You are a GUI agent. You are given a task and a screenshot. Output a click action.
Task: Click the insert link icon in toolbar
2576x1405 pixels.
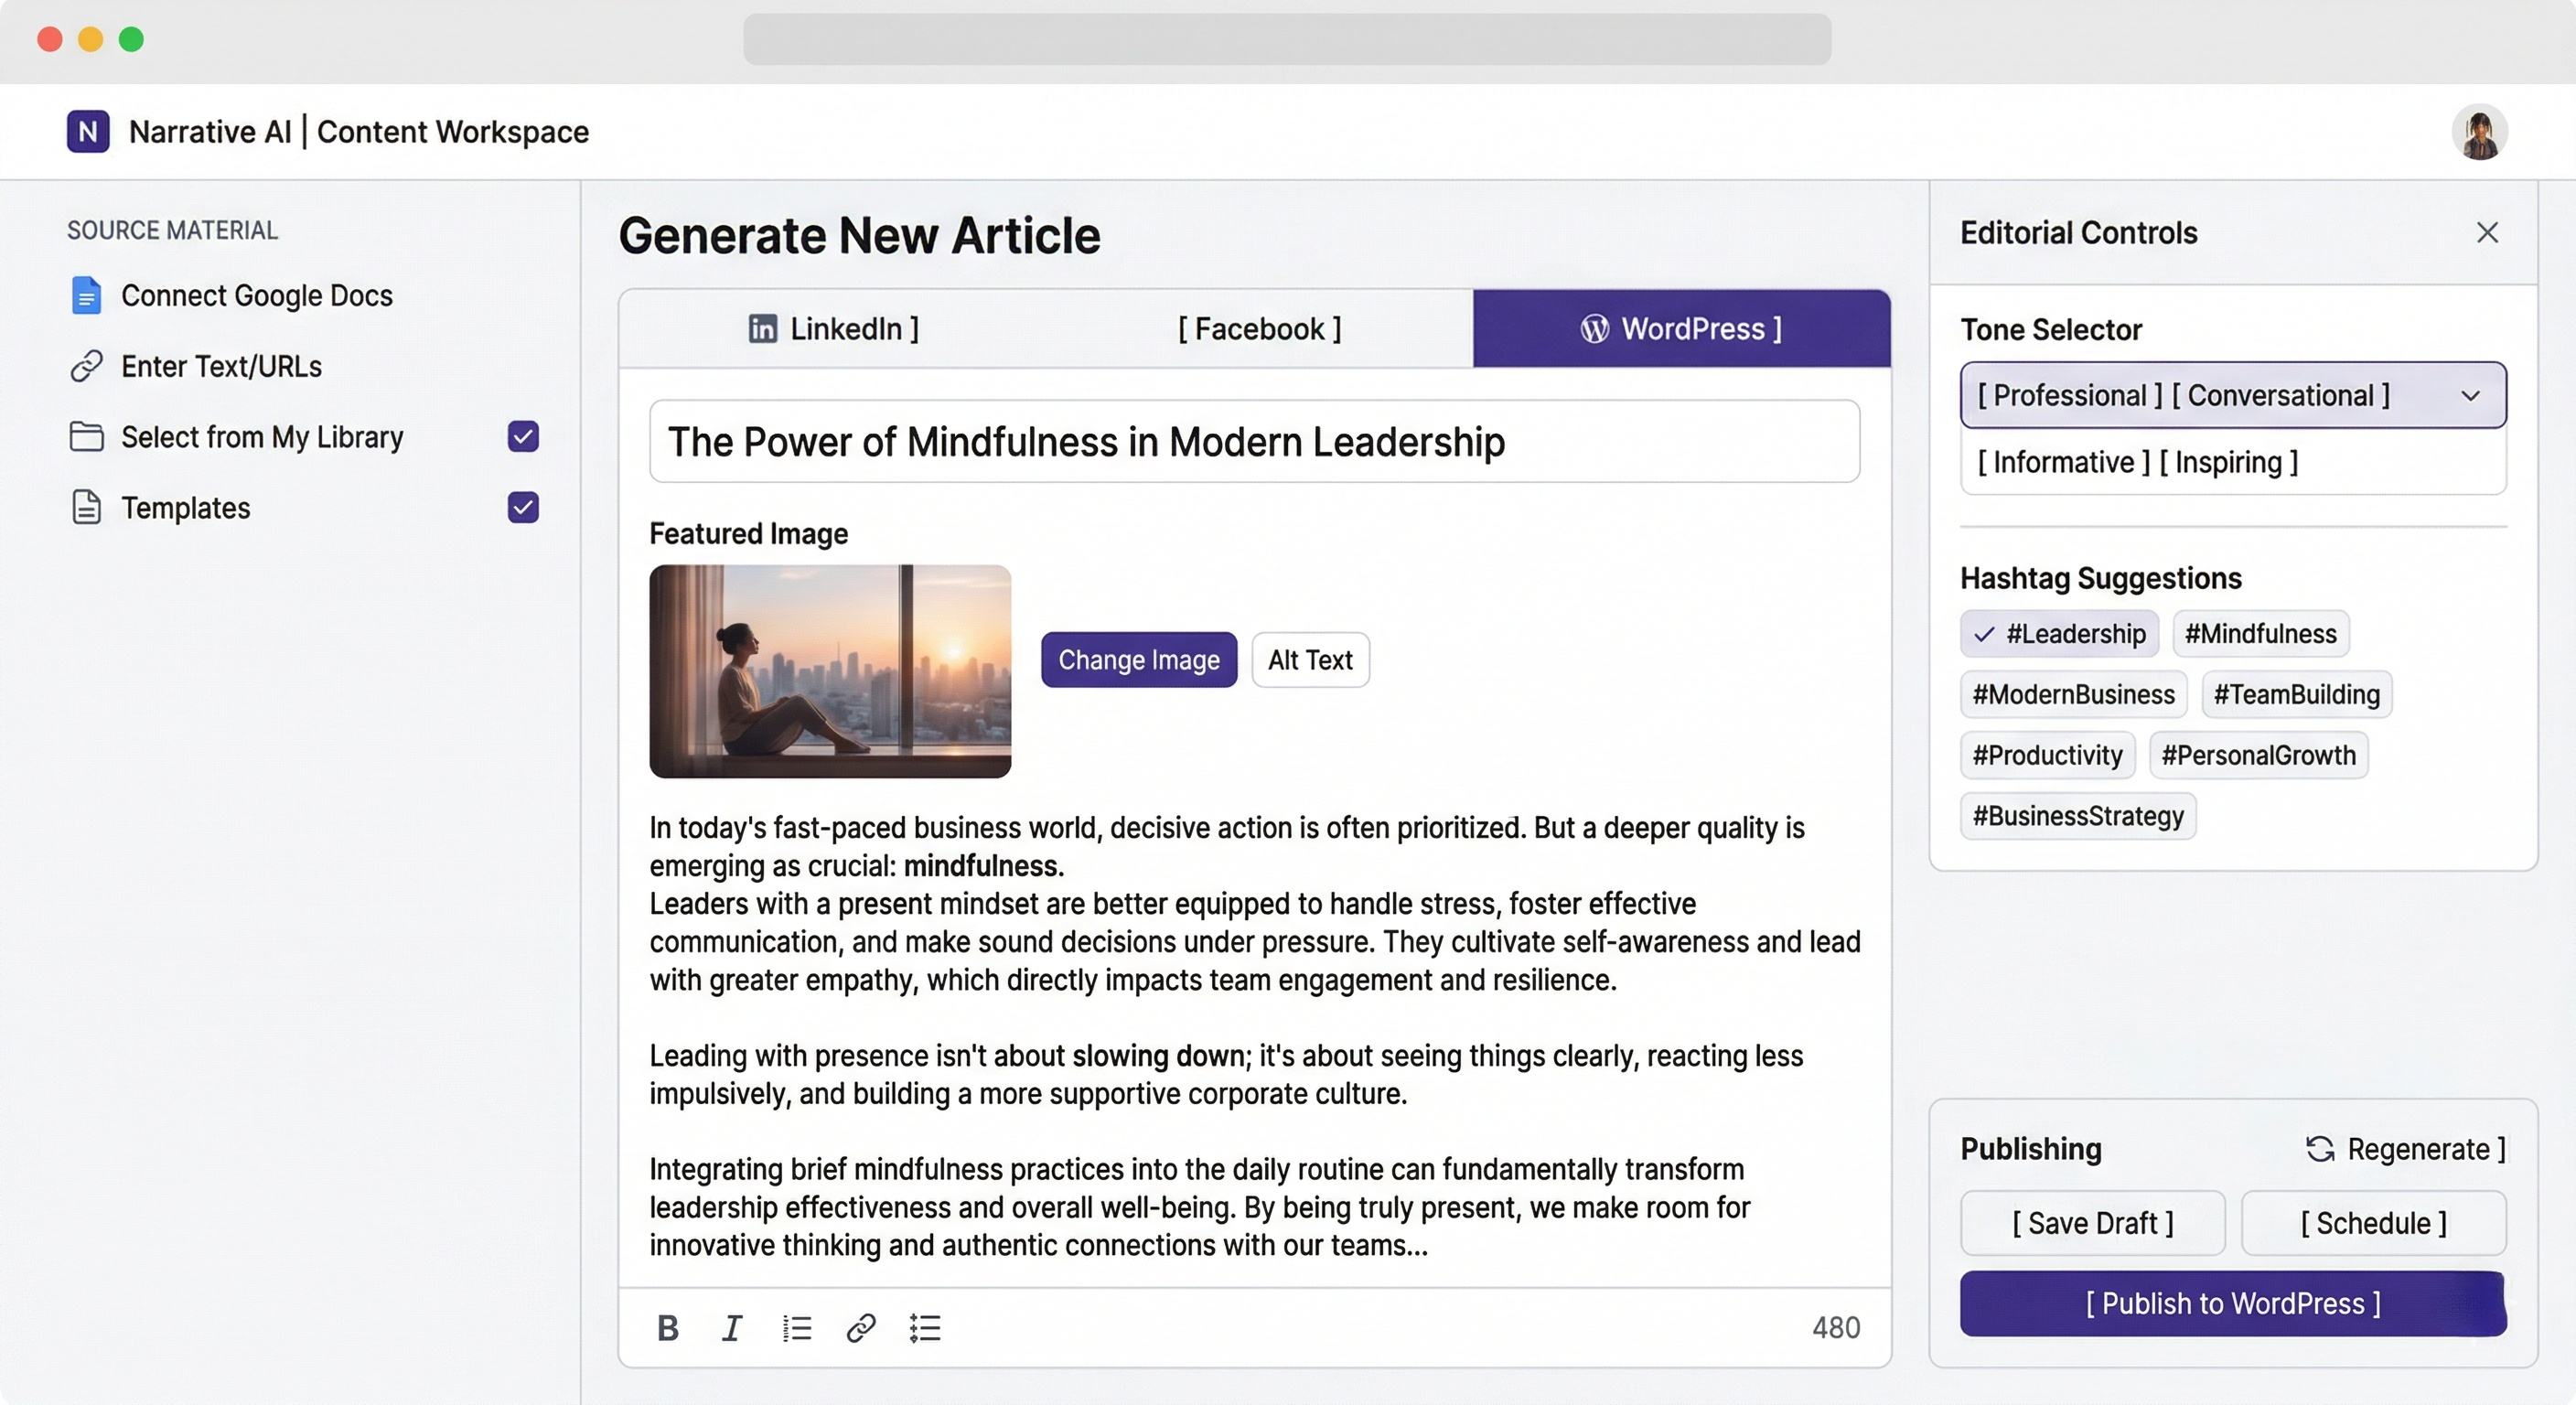[x=860, y=1327]
